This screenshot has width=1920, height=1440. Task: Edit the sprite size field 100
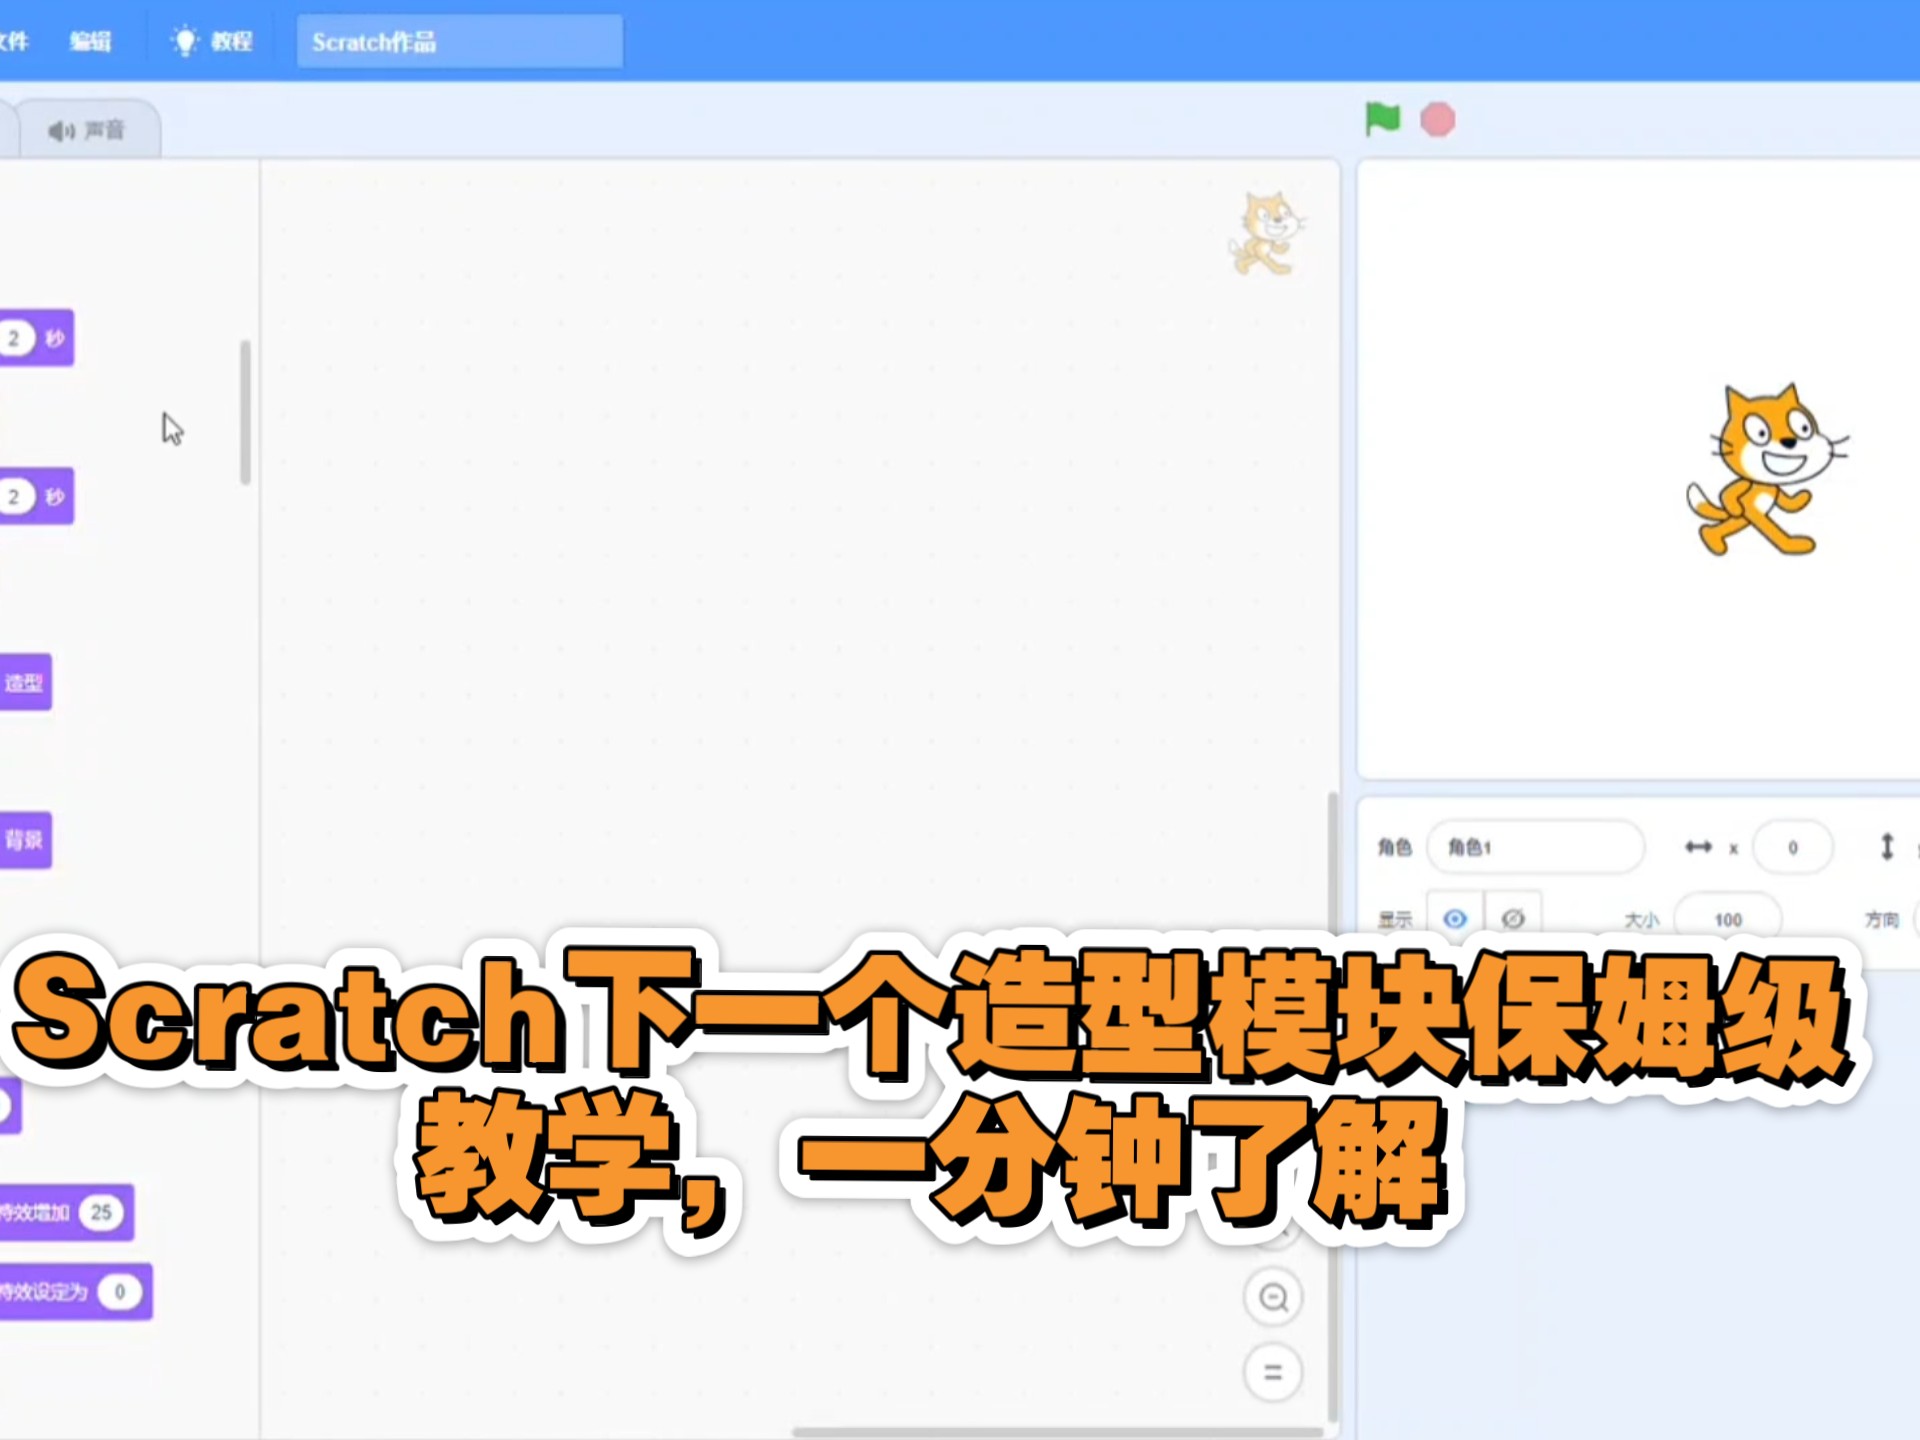[1728, 919]
